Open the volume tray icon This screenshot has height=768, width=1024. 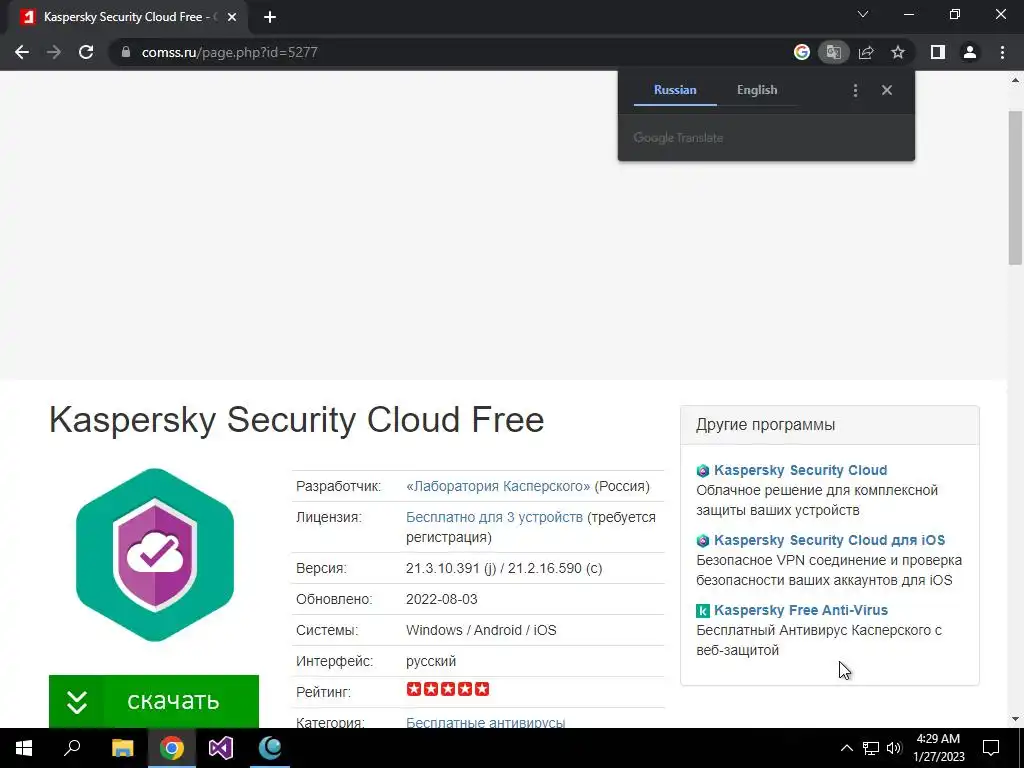894,748
